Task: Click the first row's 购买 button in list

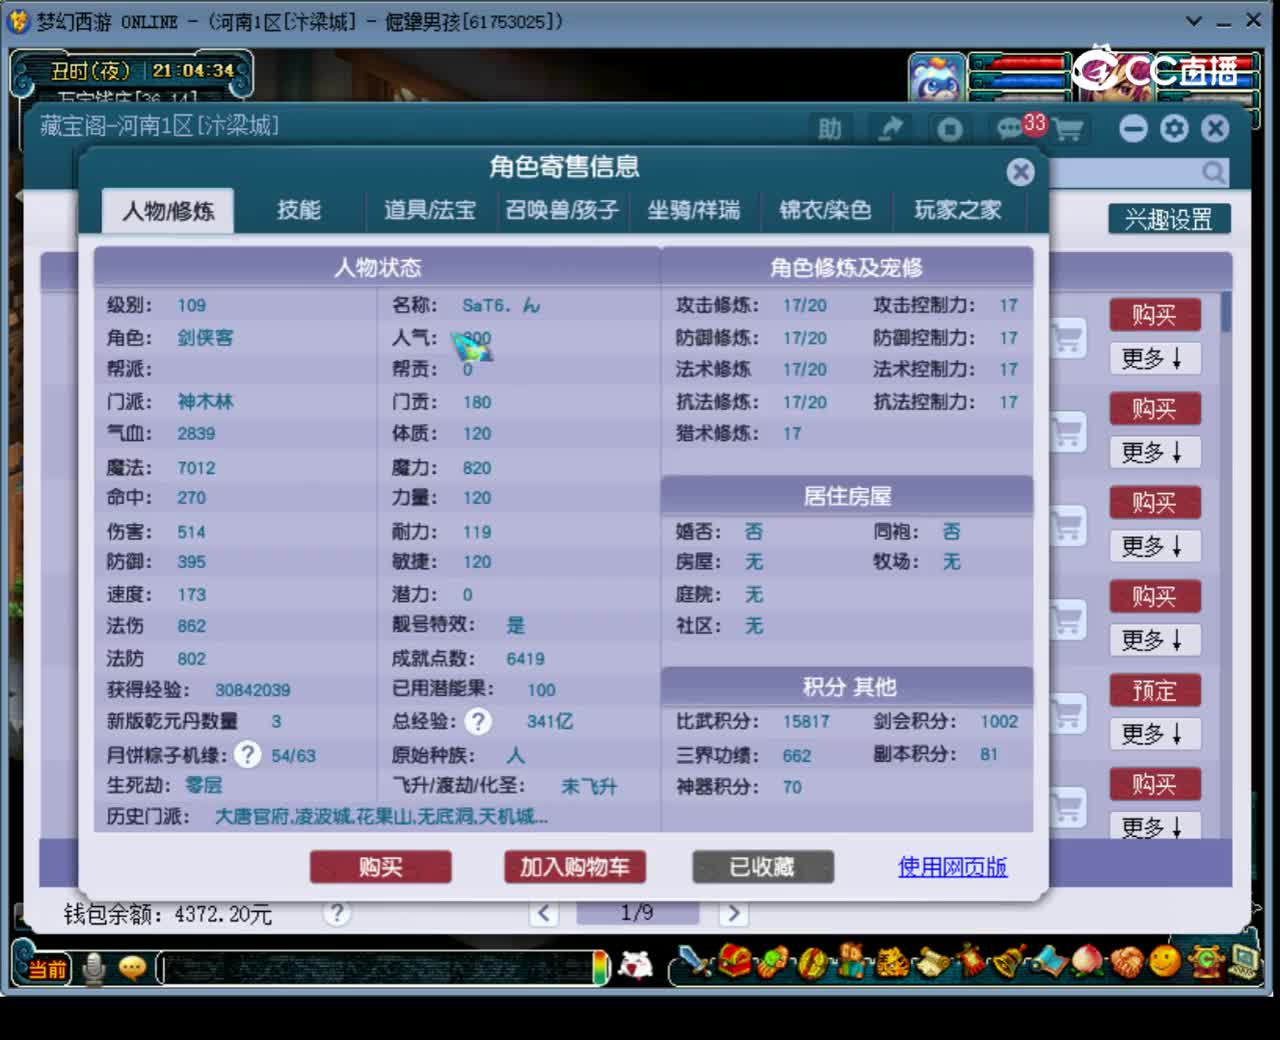Action: [1155, 315]
